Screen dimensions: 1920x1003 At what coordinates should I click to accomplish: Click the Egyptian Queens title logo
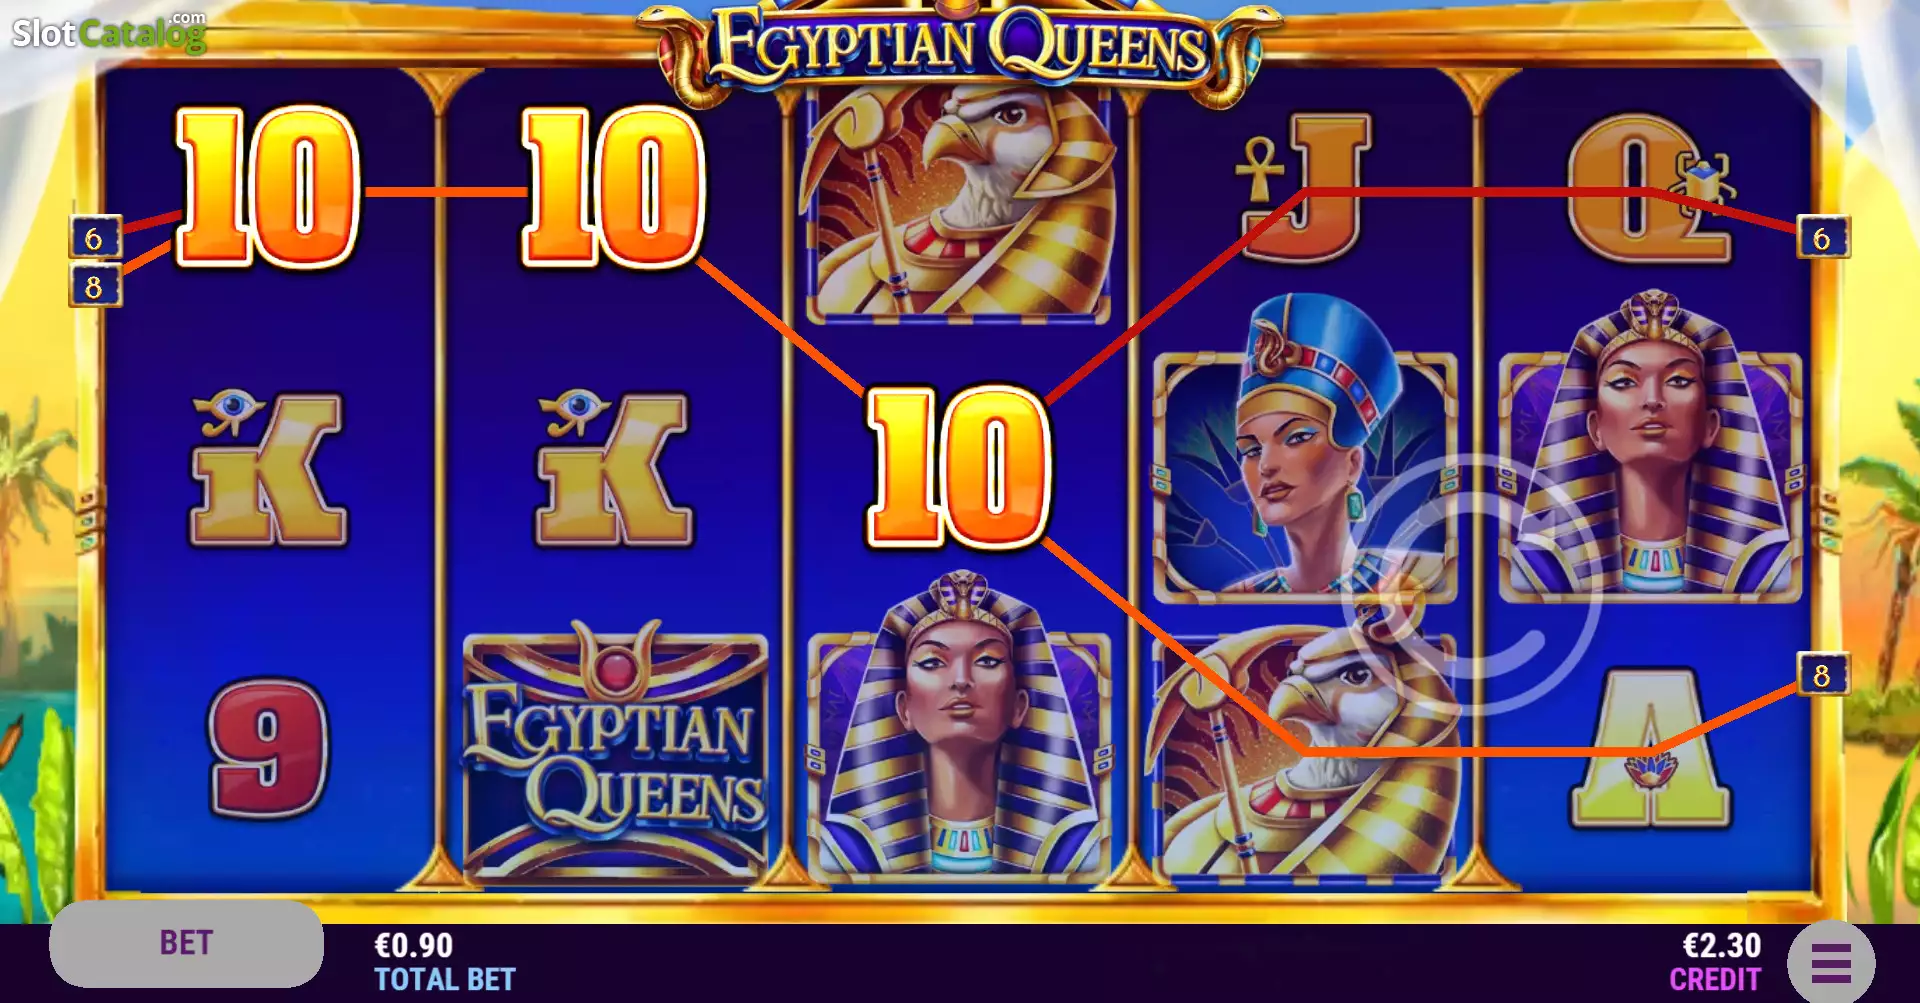click(x=960, y=48)
